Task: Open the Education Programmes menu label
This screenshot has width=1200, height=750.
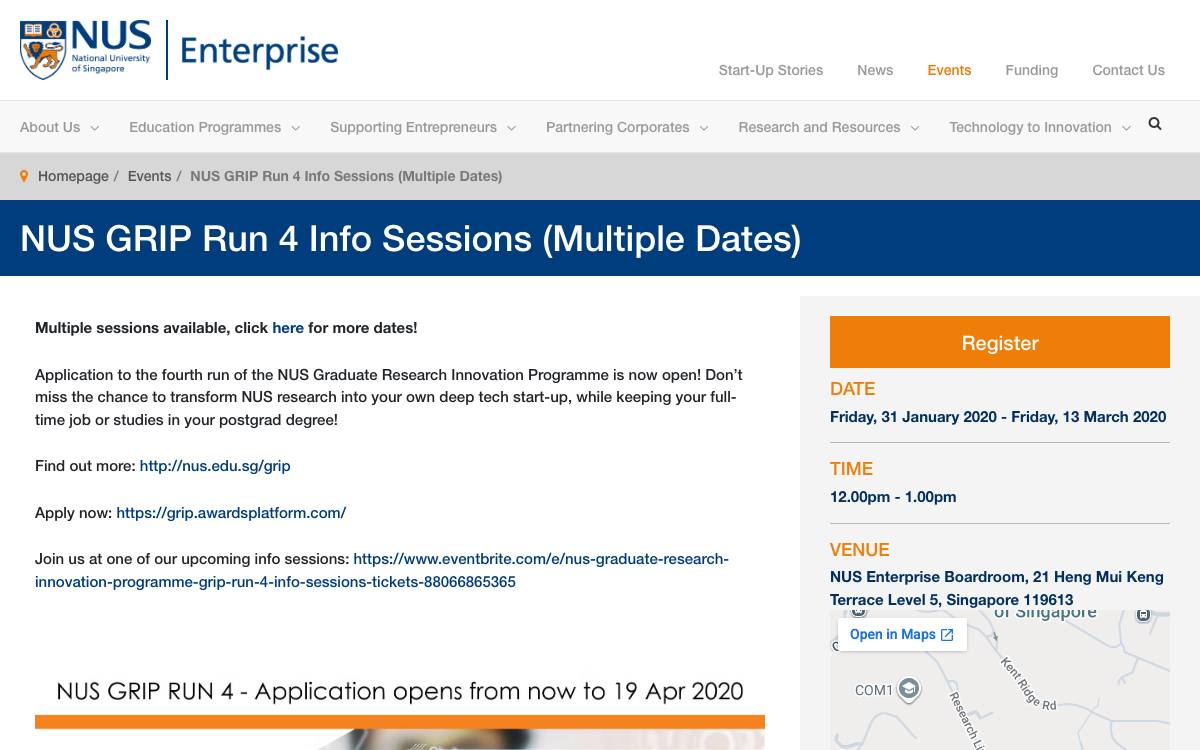Action: pyautogui.click(x=205, y=127)
